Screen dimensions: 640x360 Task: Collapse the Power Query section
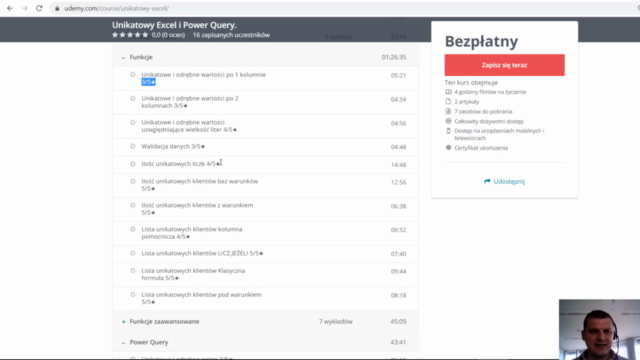(x=123, y=342)
